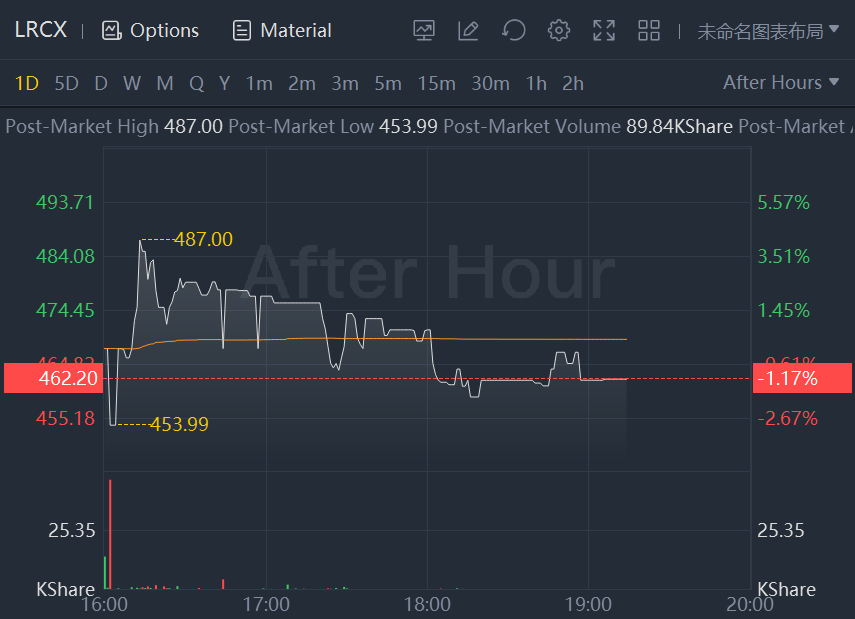This screenshot has height=619, width=855.
Task: Open the 未命名图表布局 layout dropdown
Action: (x=768, y=31)
